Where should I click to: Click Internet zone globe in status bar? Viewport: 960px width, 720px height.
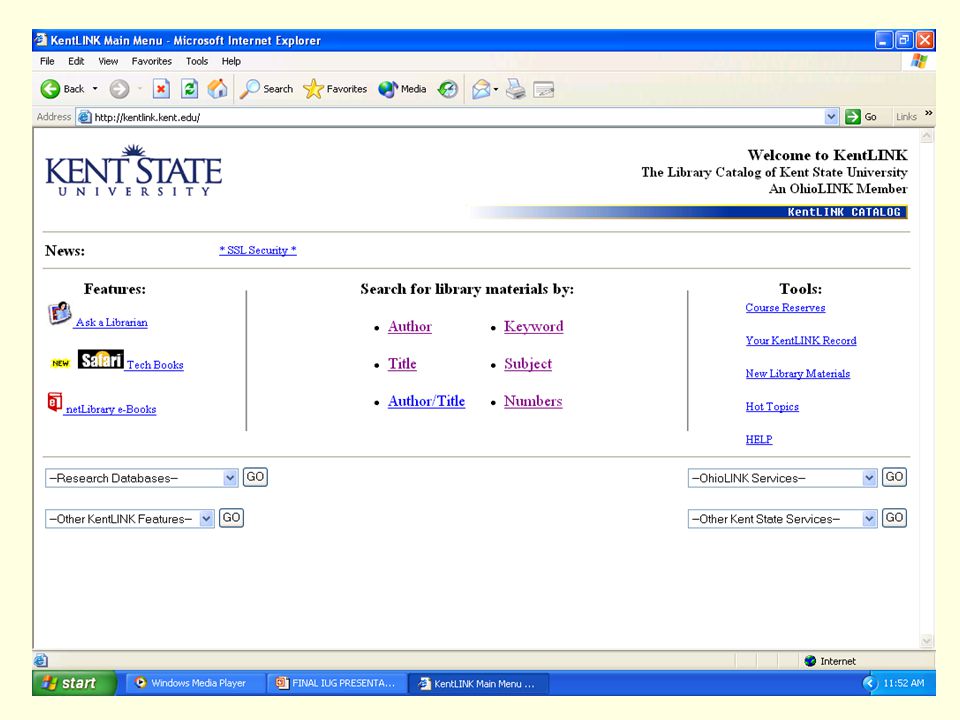point(810,661)
